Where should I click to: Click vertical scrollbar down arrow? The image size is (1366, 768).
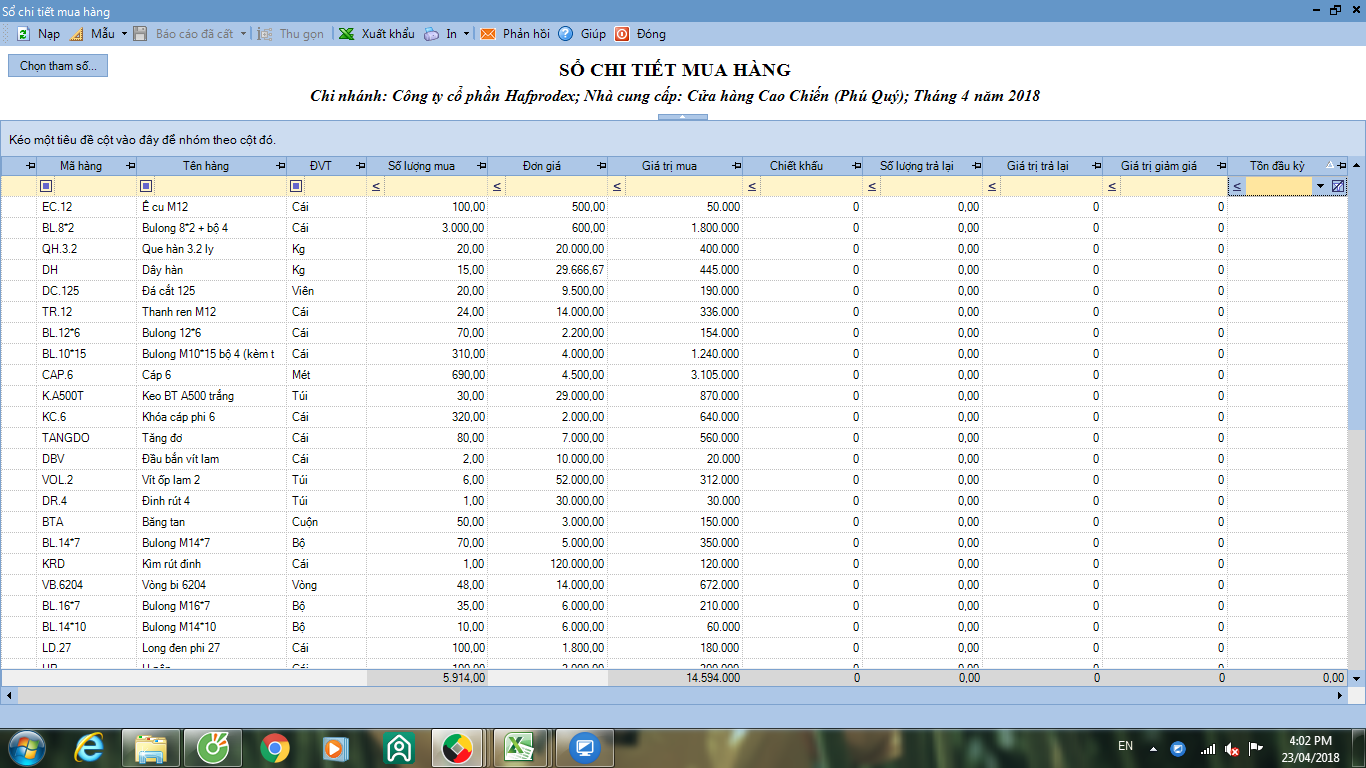point(1357,678)
